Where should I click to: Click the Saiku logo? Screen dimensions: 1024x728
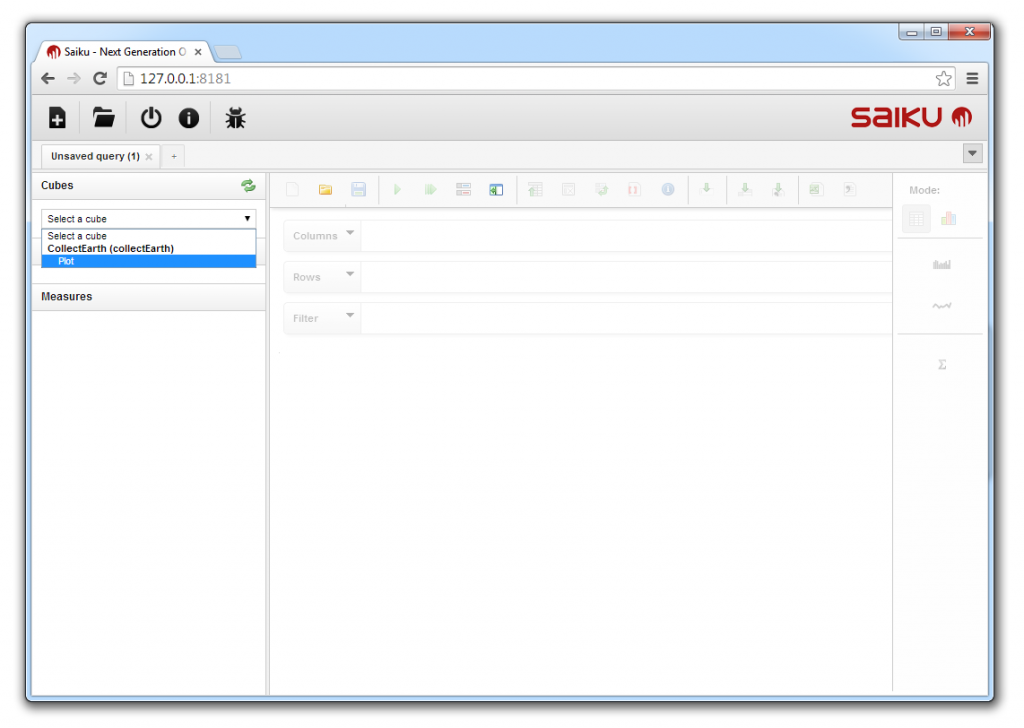pyautogui.click(x=912, y=118)
